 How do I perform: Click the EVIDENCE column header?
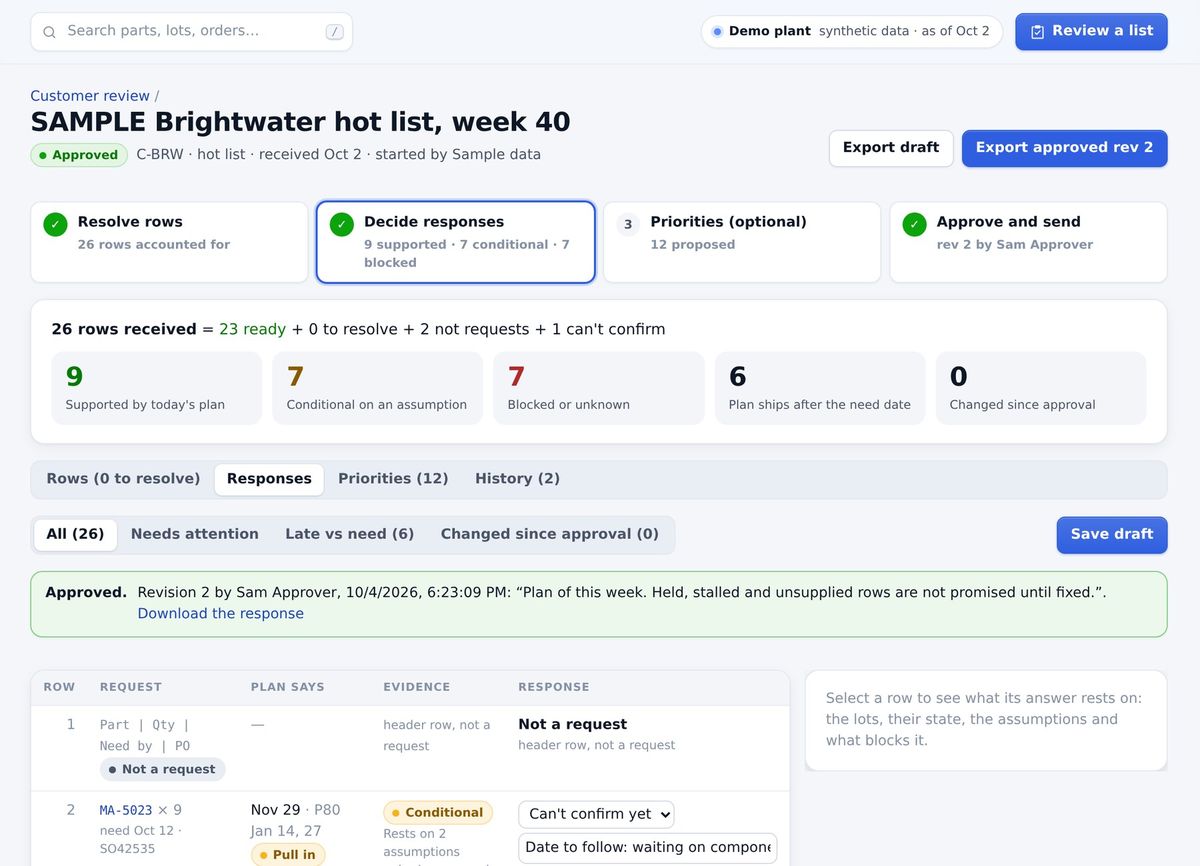[417, 687]
